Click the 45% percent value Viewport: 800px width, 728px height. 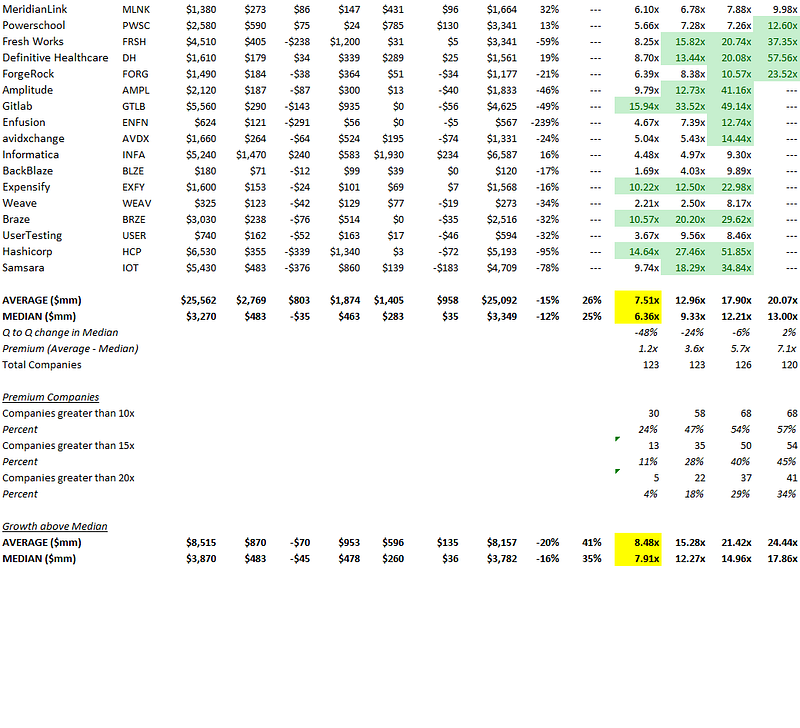point(786,462)
